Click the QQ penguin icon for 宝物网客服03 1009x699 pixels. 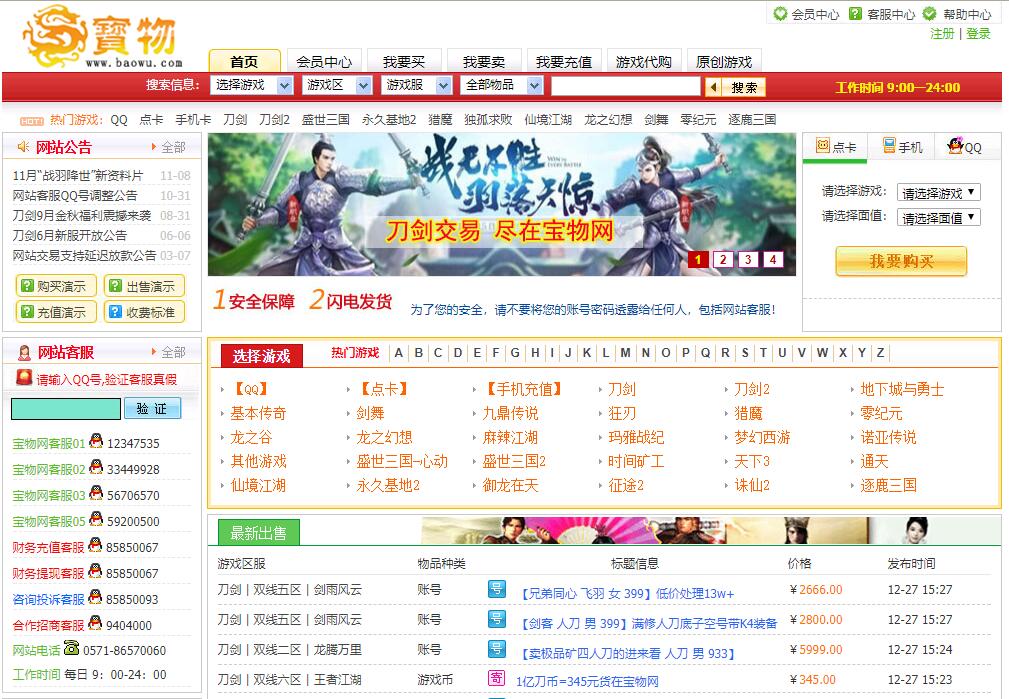(96, 493)
